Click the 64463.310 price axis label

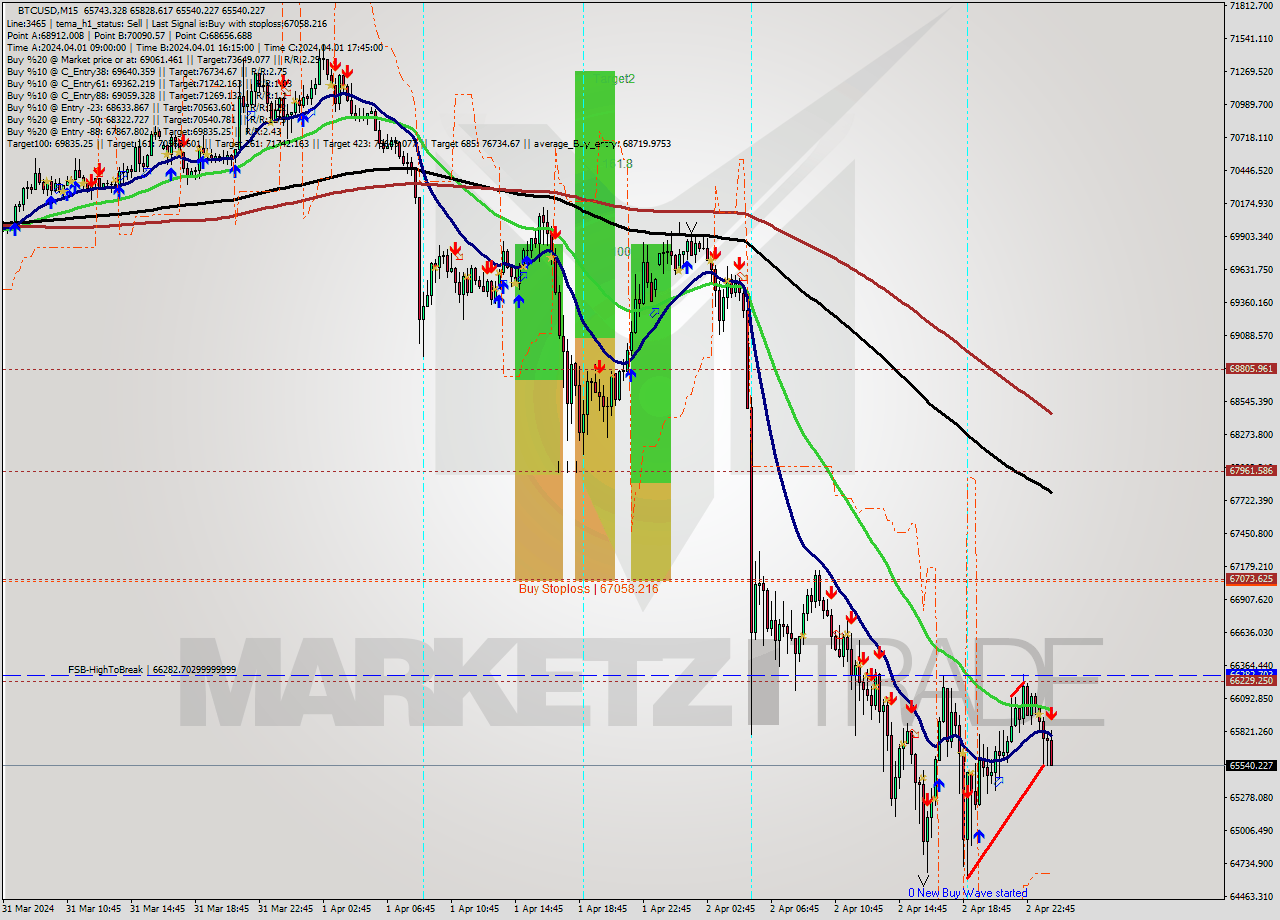pos(1251,897)
